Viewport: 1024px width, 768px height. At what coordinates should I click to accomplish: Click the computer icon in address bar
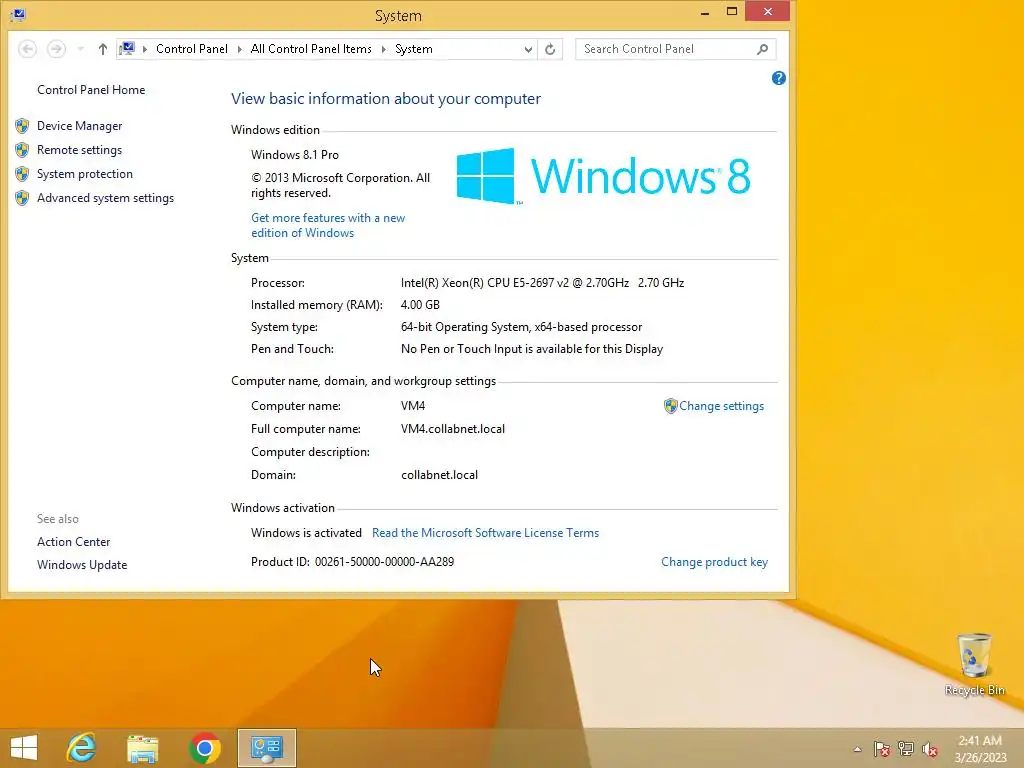127,49
